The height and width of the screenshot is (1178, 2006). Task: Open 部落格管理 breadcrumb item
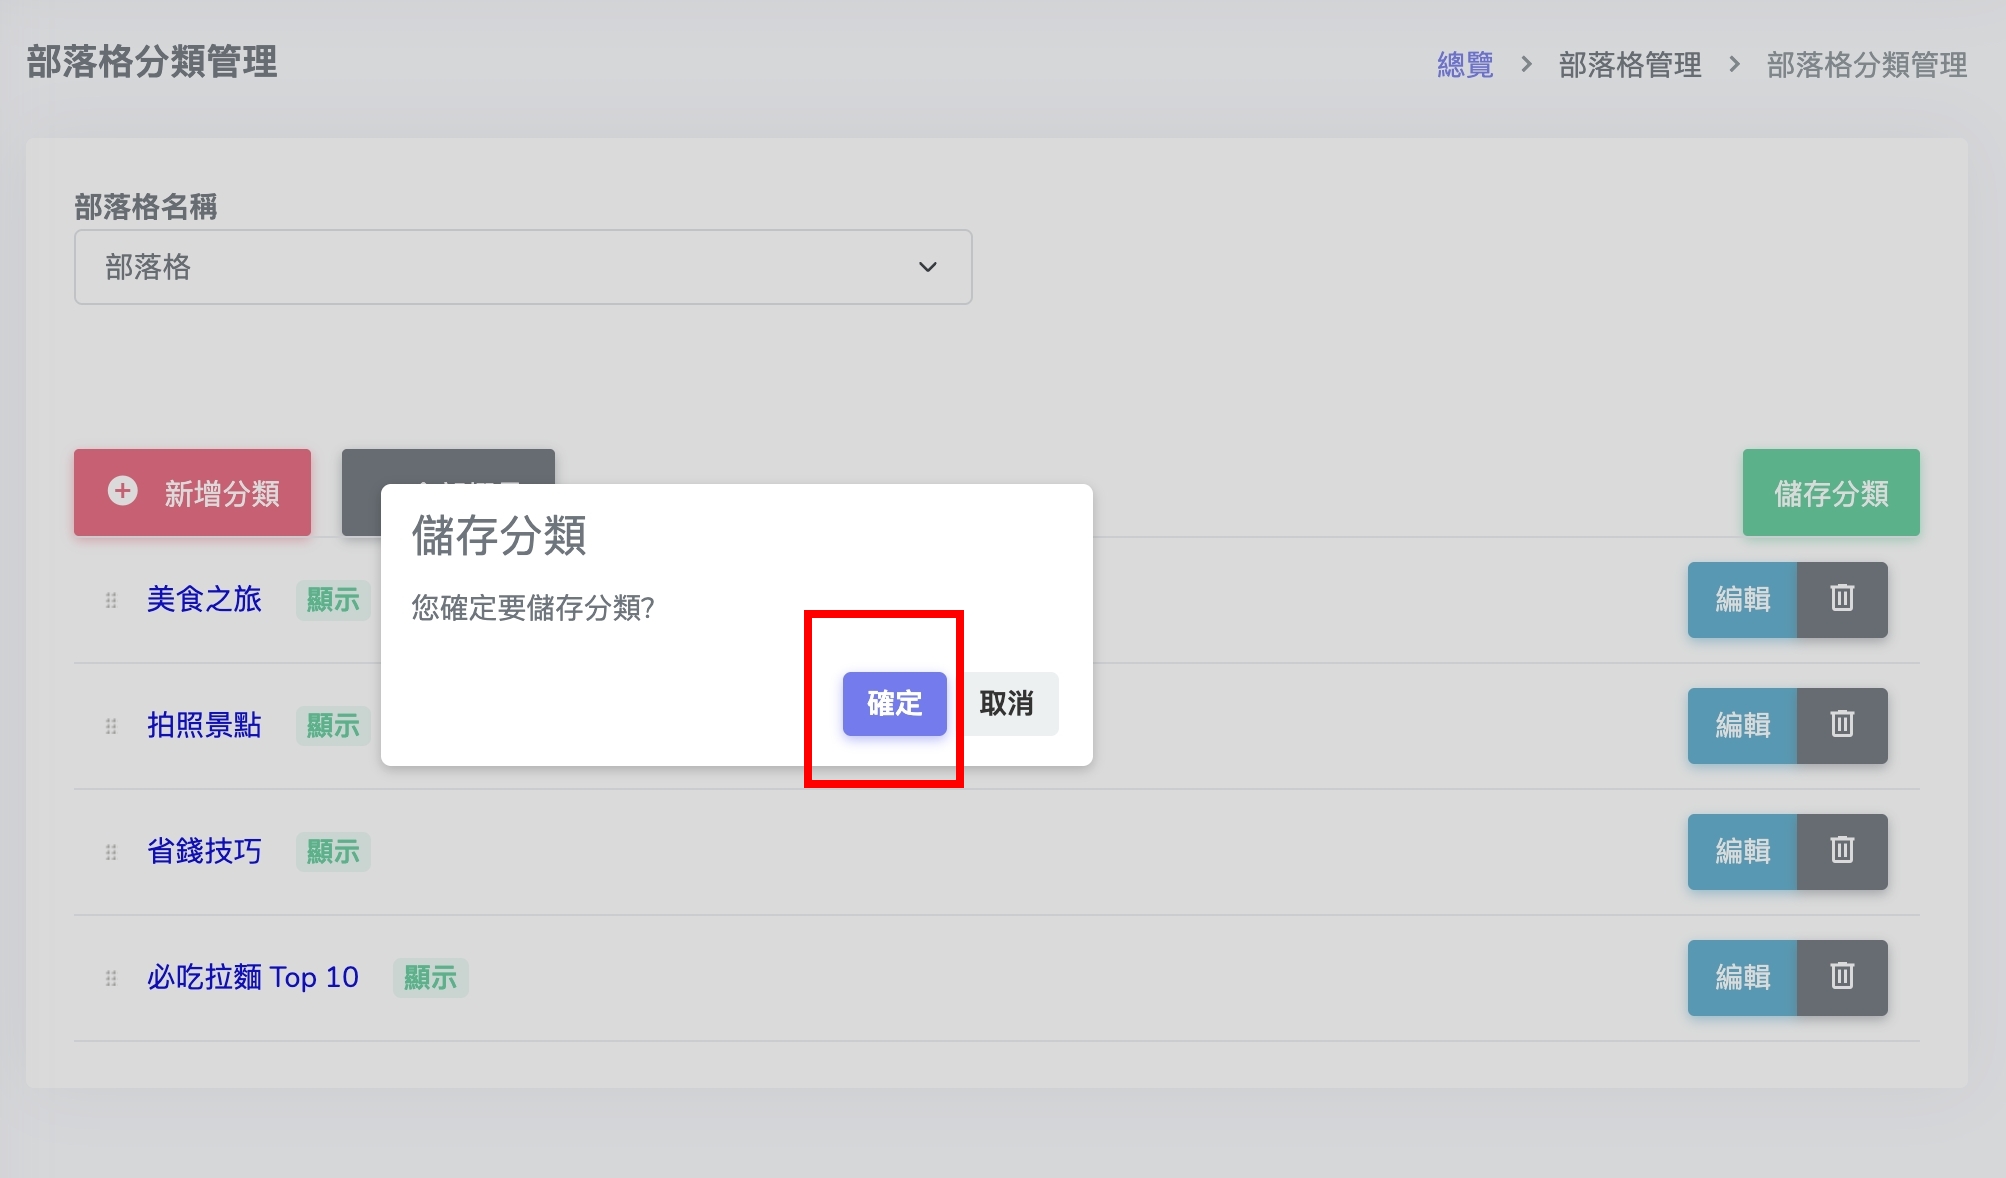click(x=1629, y=65)
